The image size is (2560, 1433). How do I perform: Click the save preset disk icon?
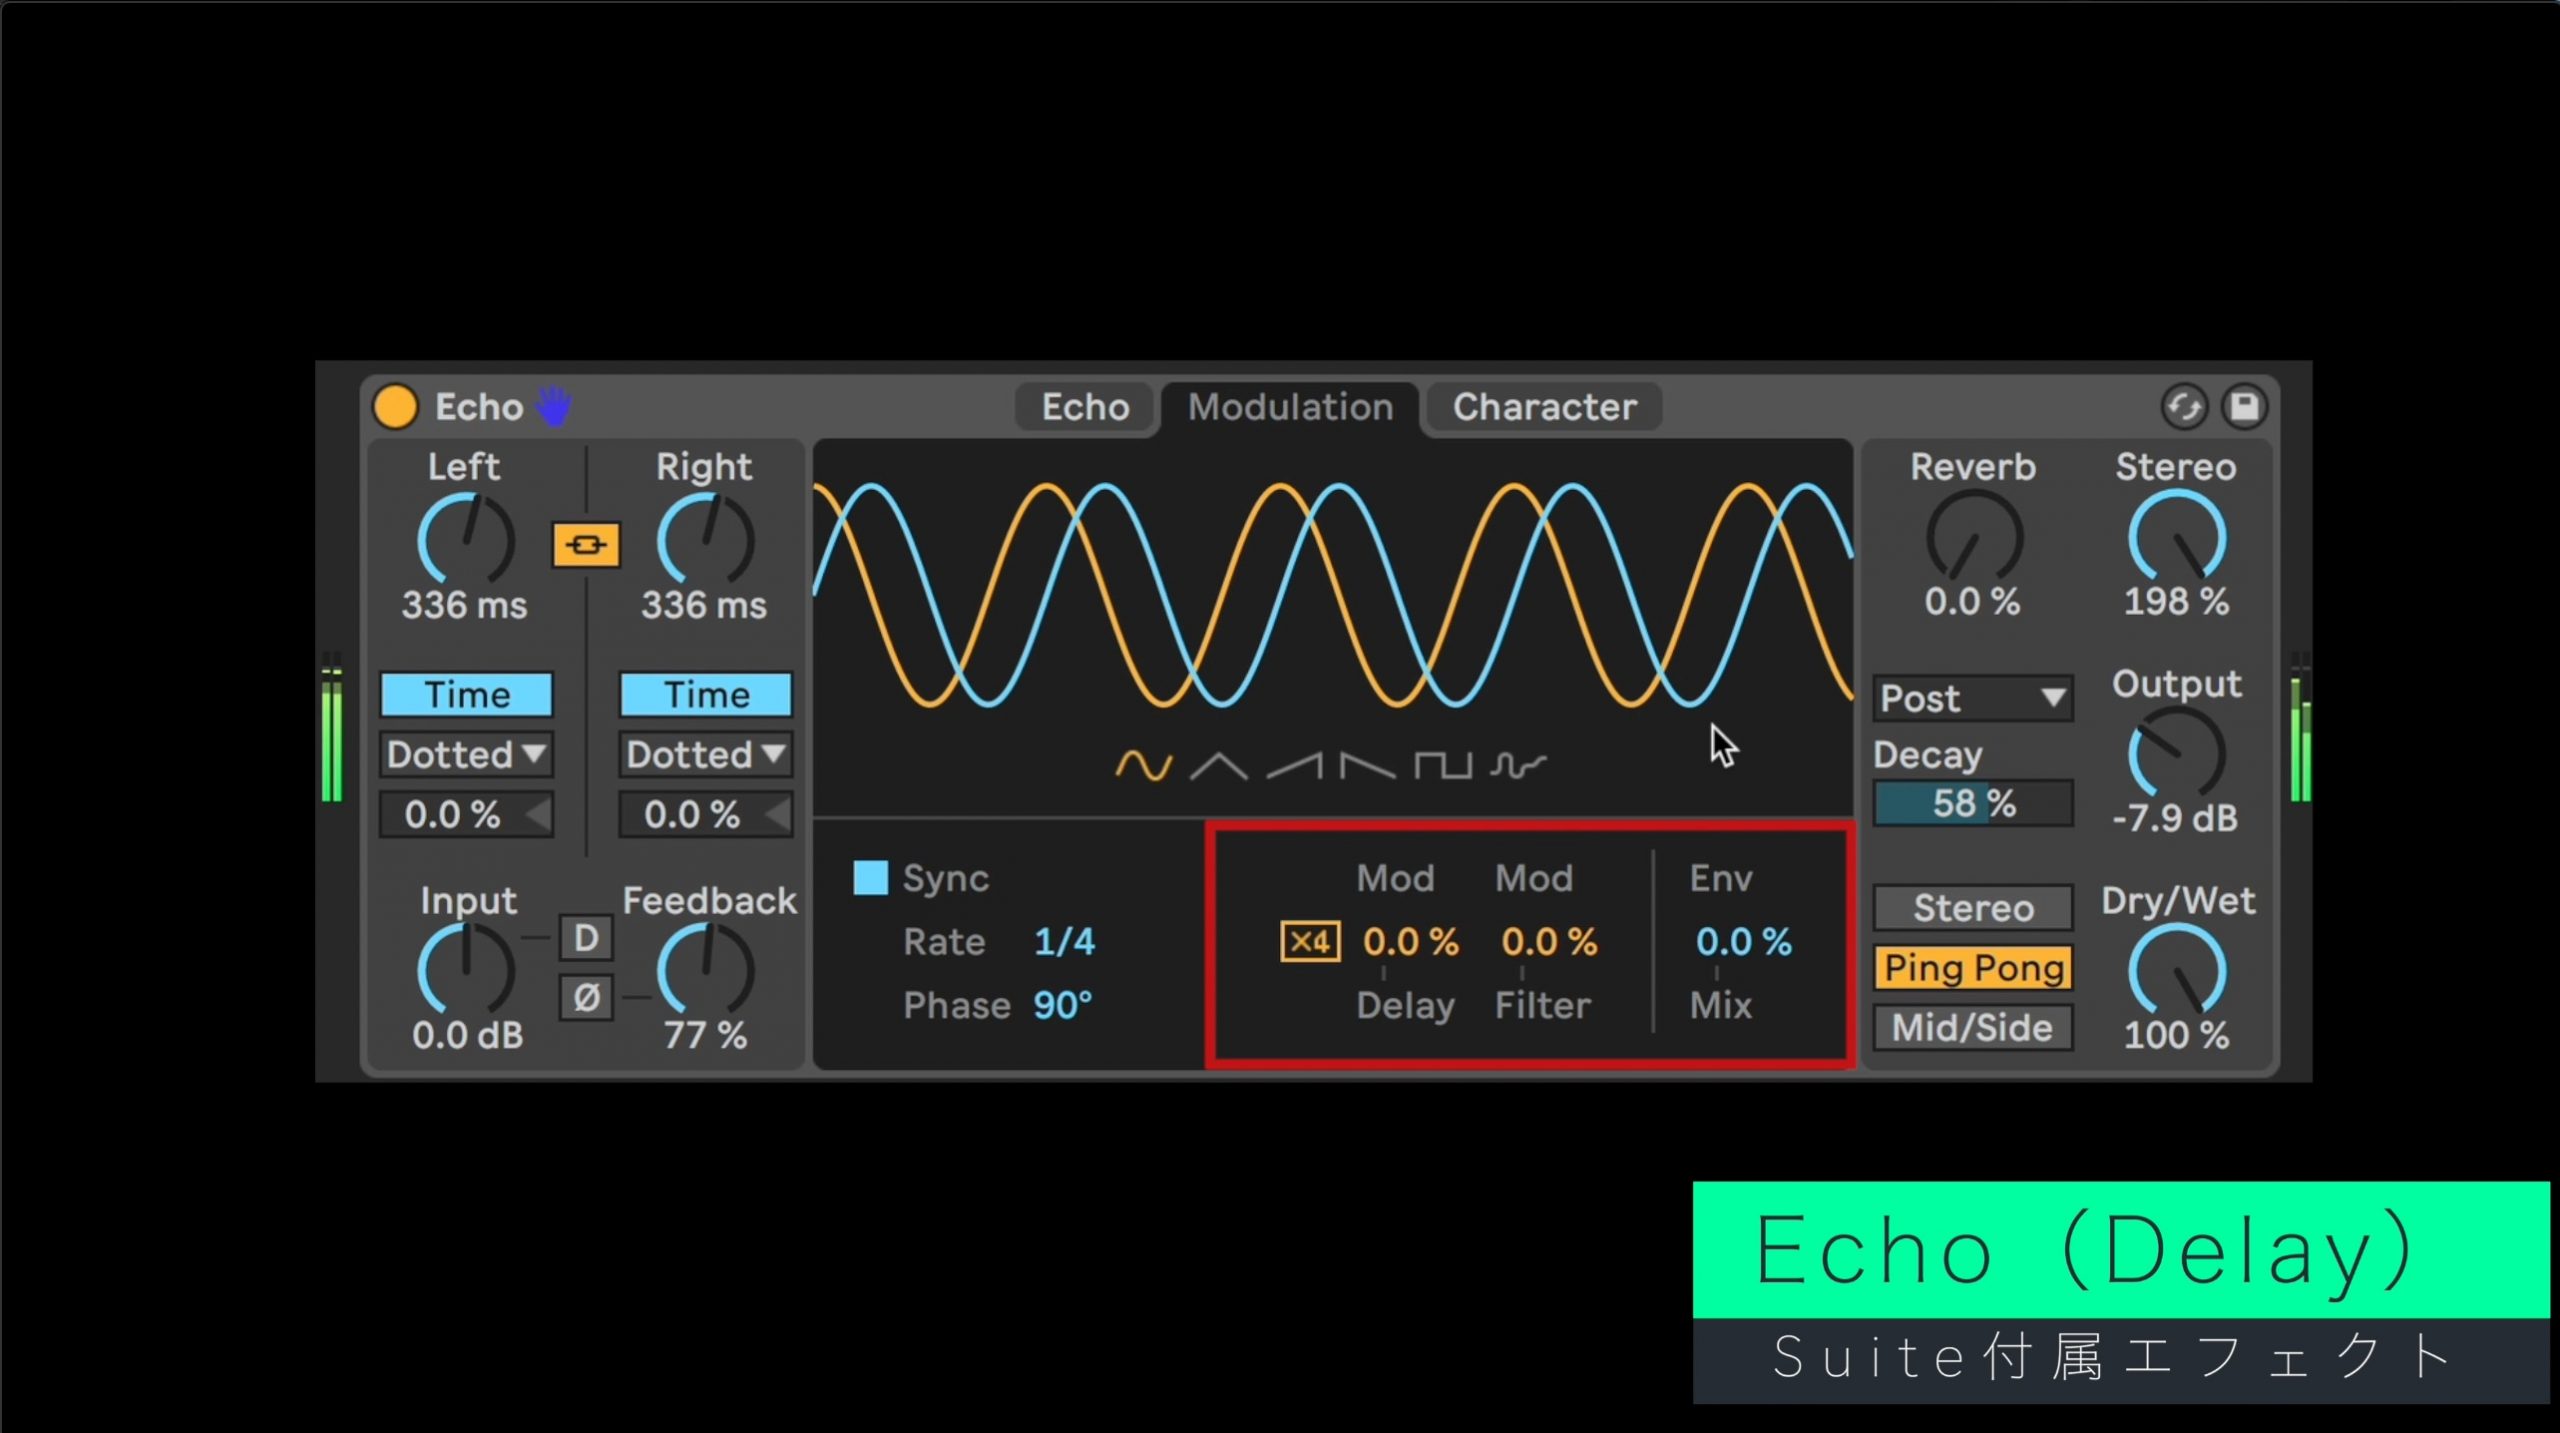pyautogui.click(x=2244, y=407)
